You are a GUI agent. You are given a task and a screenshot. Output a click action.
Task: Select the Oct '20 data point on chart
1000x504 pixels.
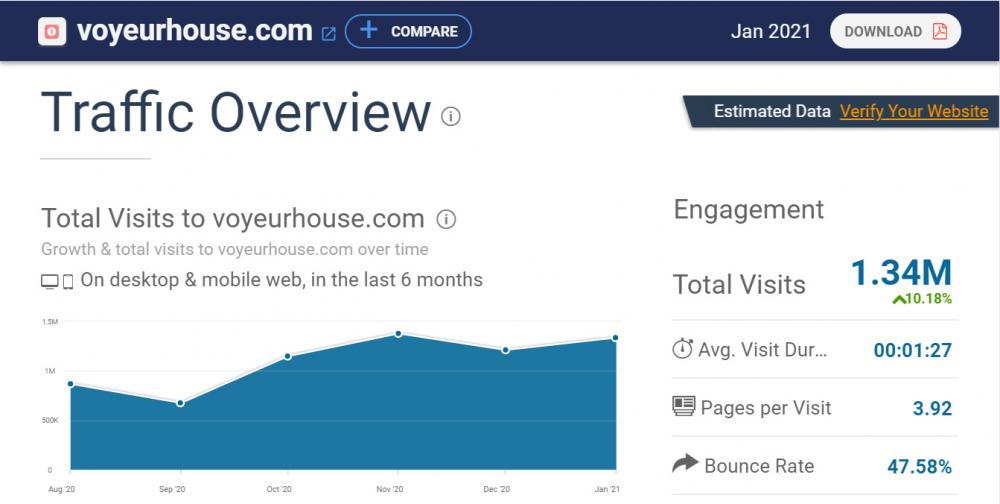click(288, 356)
